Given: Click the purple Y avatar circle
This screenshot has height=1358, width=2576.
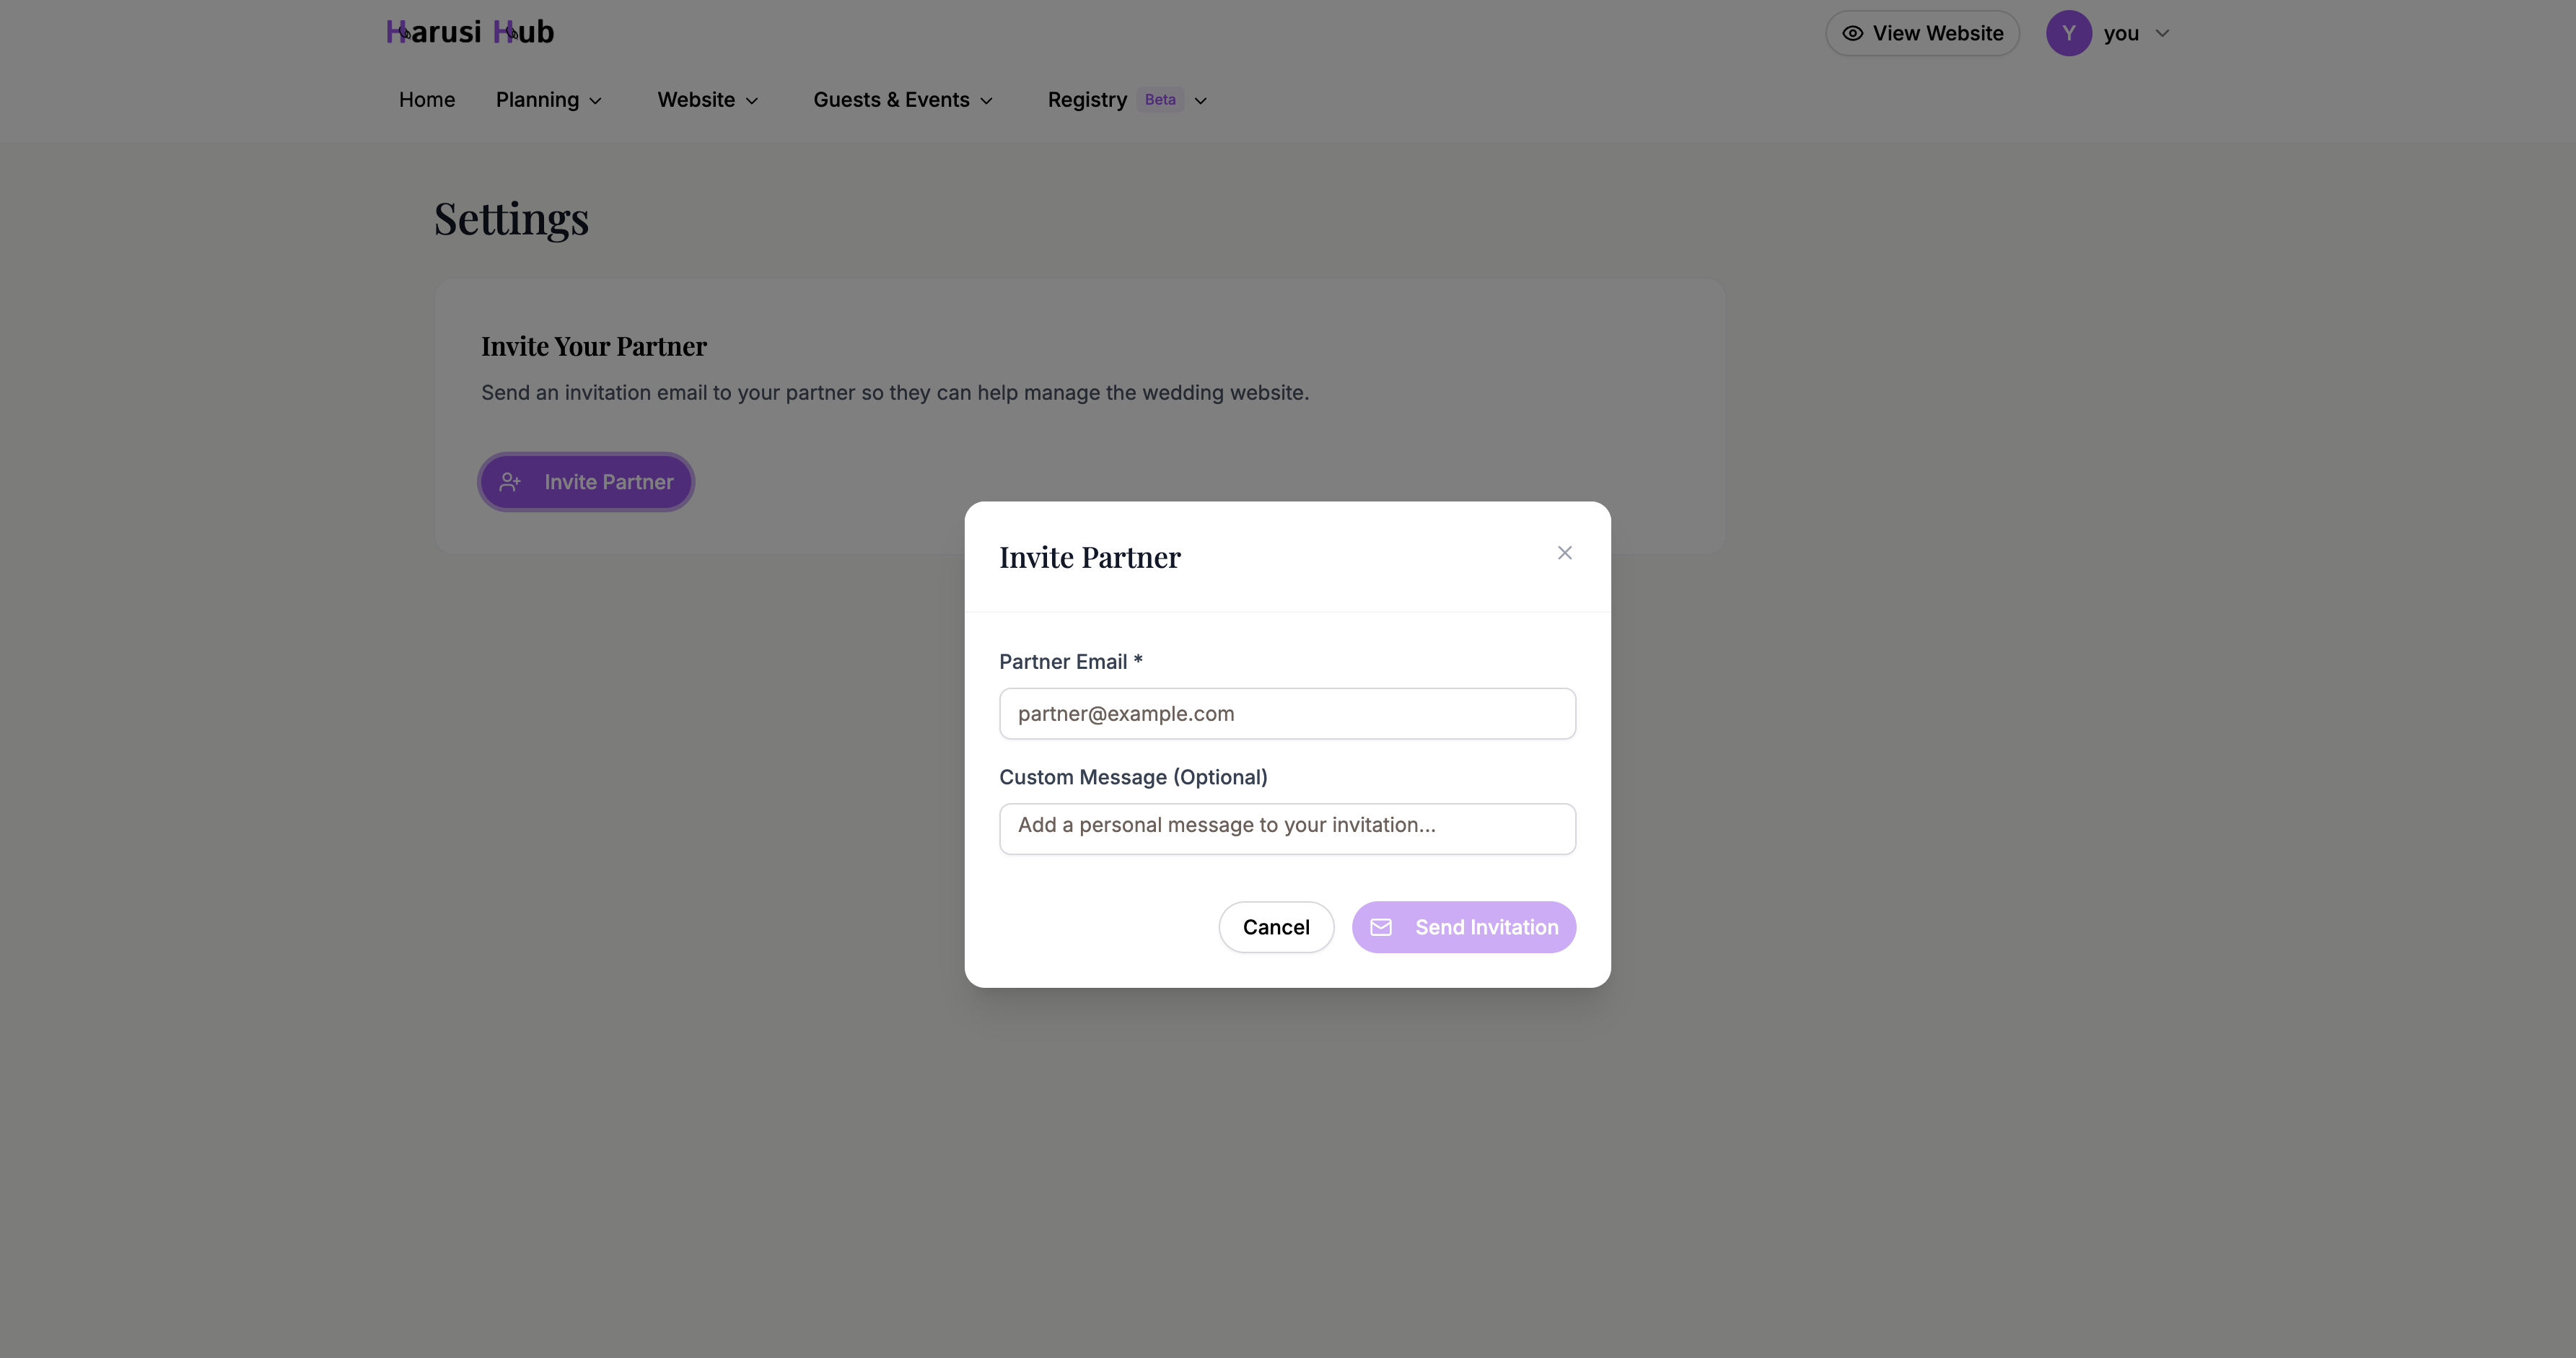Looking at the screenshot, I should tap(2068, 32).
